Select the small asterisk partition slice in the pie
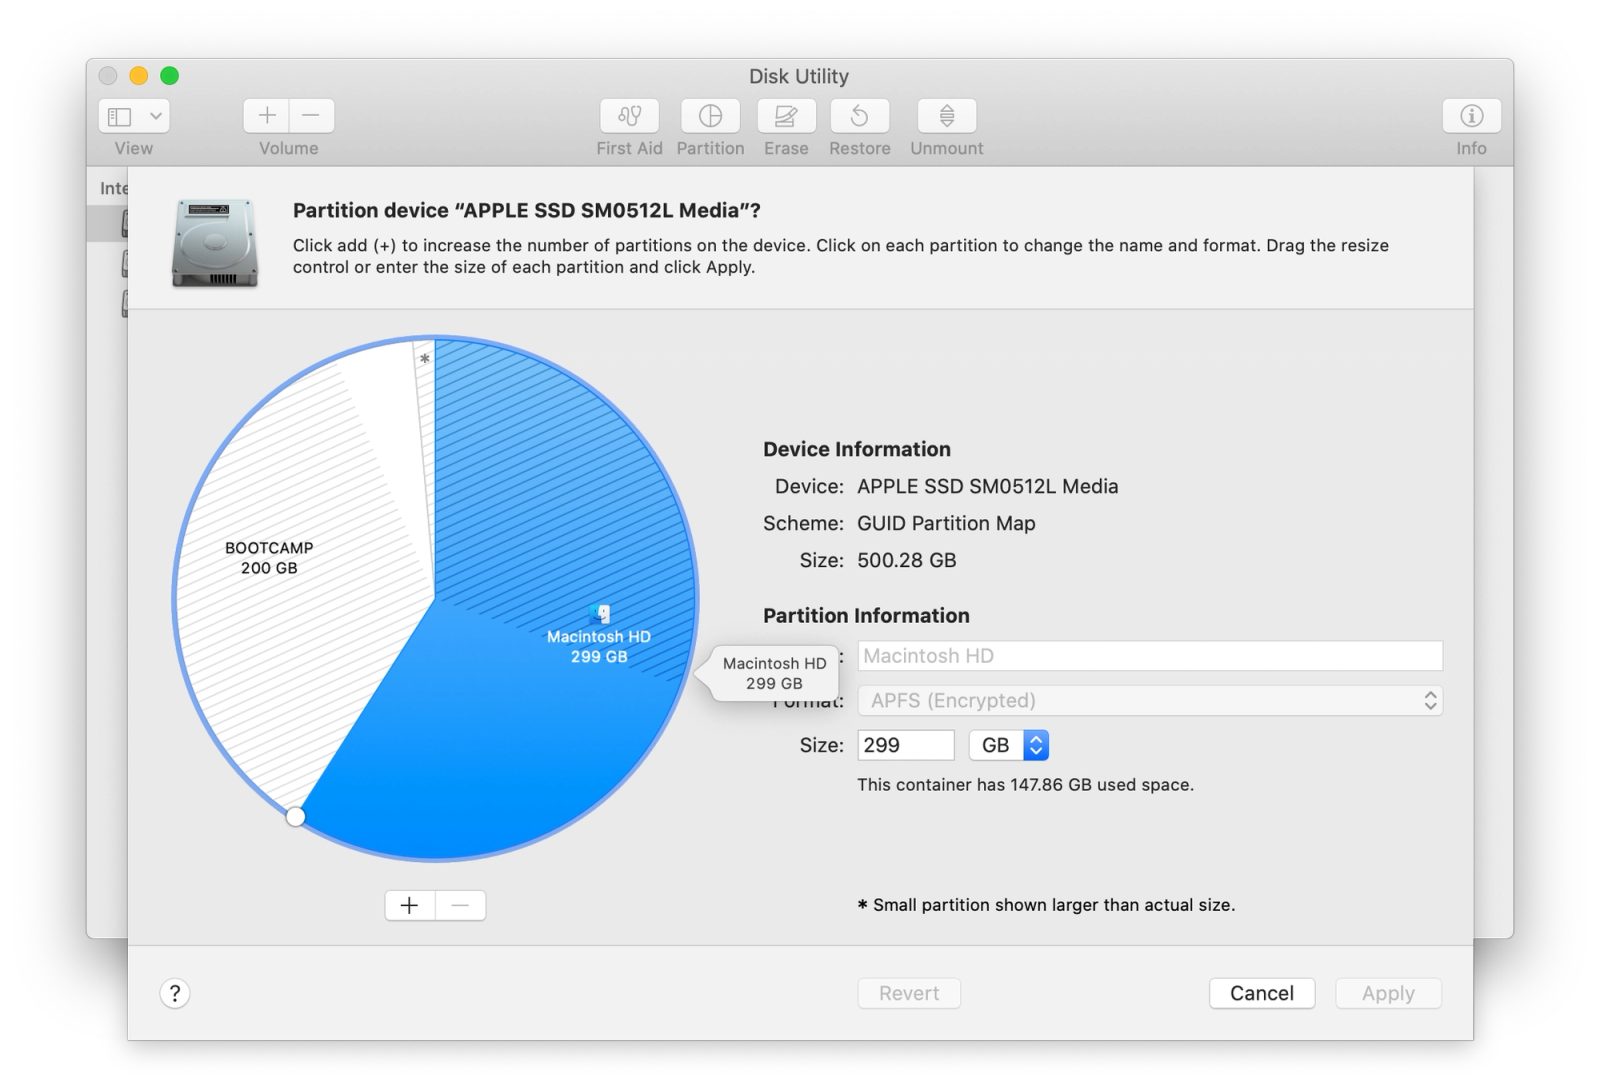The width and height of the screenshot is (1600, 1082). (425, 359)
